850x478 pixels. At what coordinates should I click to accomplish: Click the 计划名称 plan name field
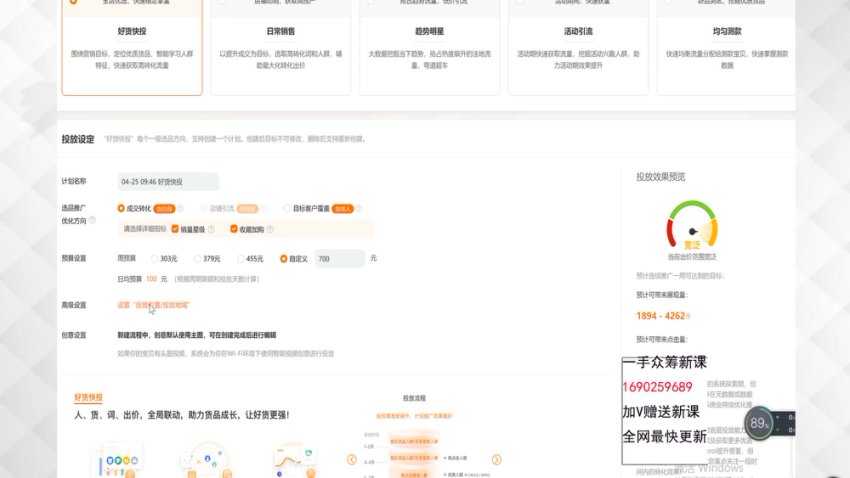click(x=167, y=182)
